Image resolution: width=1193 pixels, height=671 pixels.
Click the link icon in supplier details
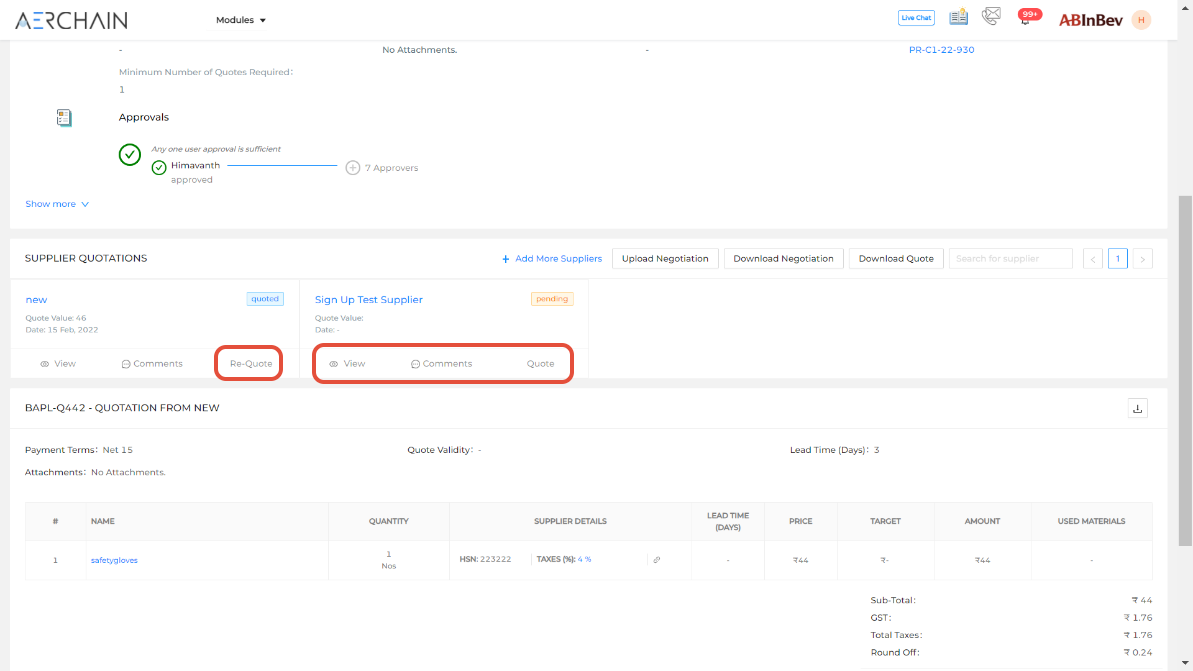point(657,560)
